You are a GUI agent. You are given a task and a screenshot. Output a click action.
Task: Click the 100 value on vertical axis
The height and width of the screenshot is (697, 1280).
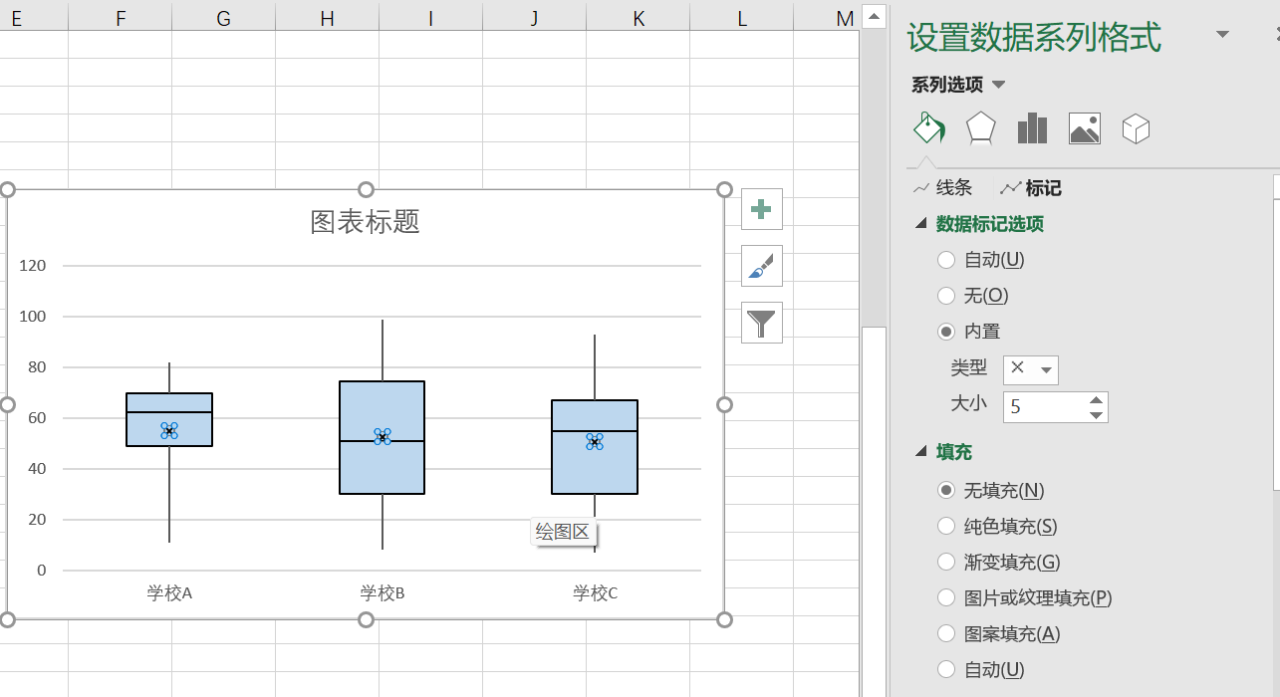(x=33, y=316)
